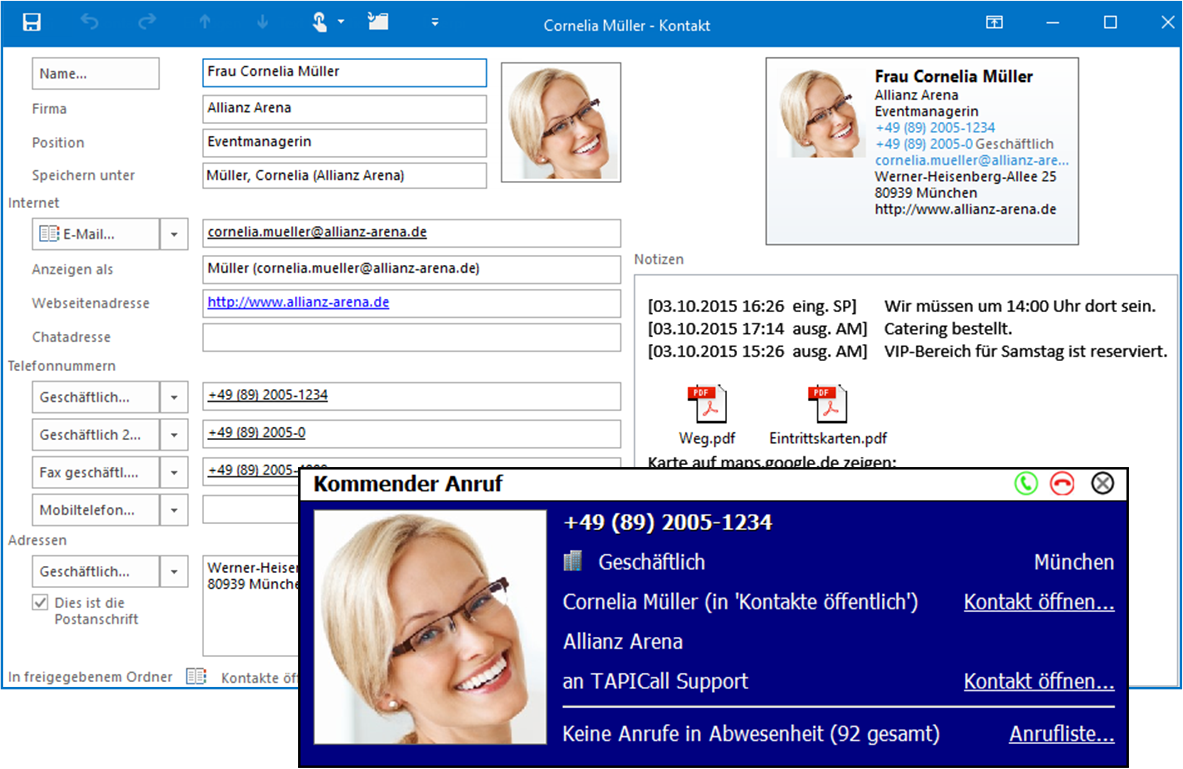Viewport: 1183px width, 769px height.
Task: Dismiss the Kommender Anruf popup with X icon
Action: pos(1102,483)
